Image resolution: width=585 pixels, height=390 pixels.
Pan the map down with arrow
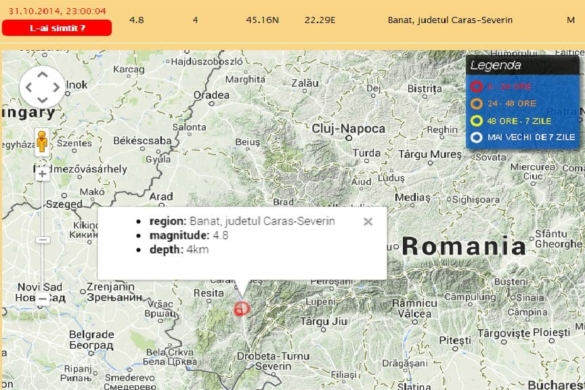pyautogui.click(x=43, y=100)
